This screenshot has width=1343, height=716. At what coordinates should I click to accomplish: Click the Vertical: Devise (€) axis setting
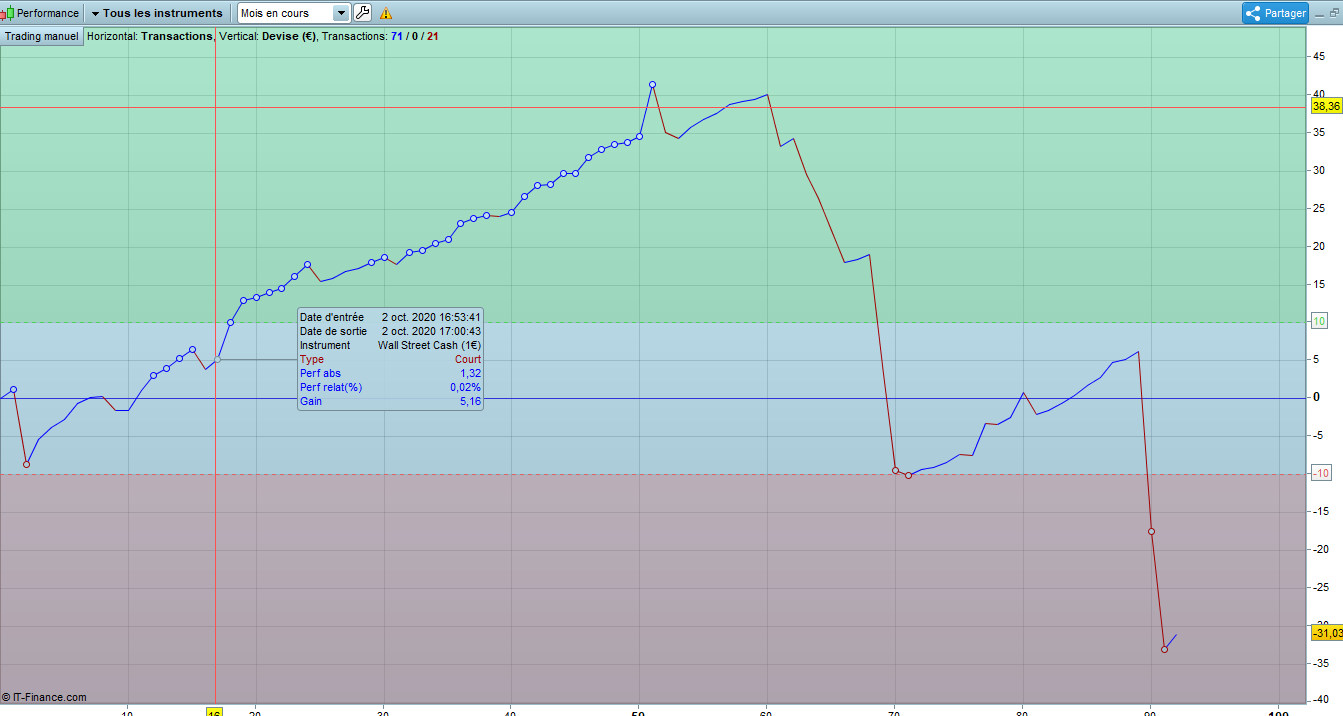[267, 36]
